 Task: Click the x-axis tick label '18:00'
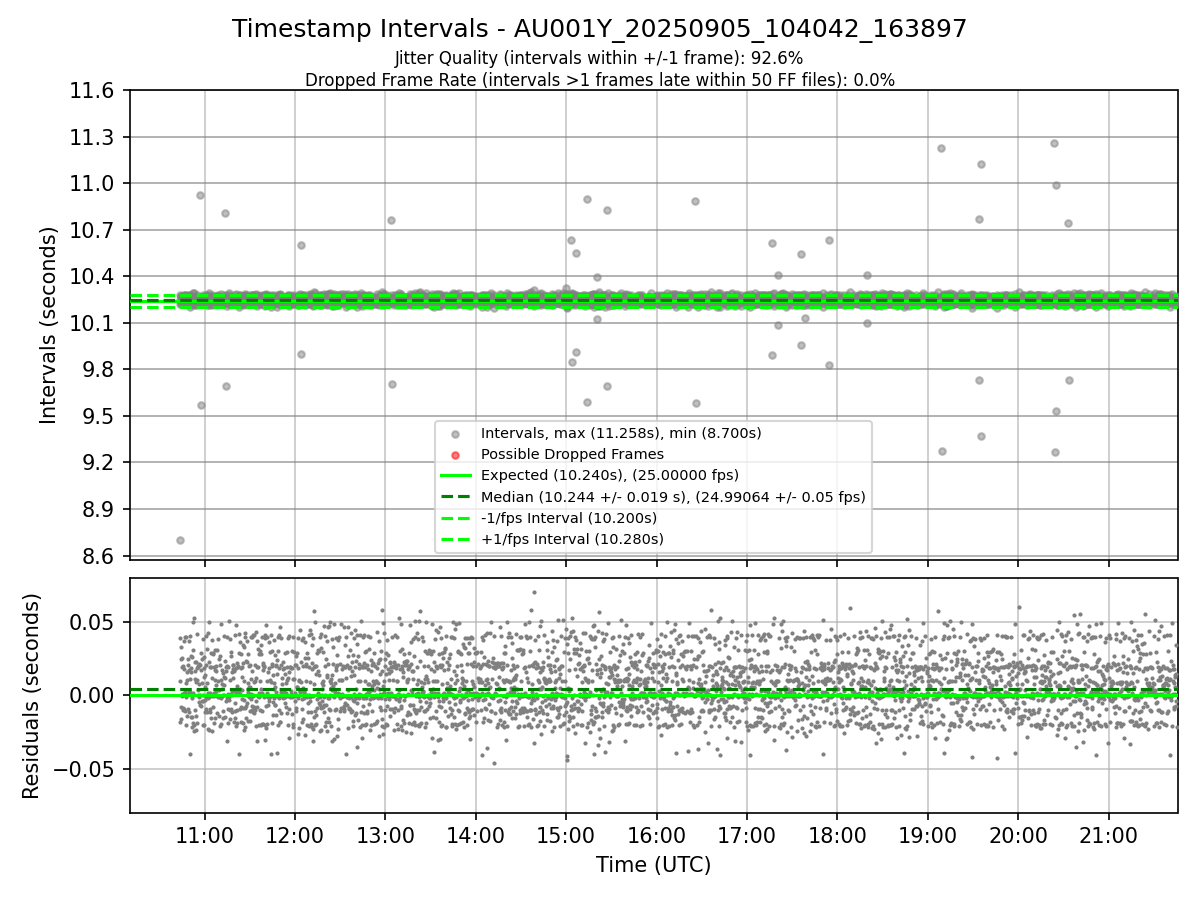tap(837, 835)
